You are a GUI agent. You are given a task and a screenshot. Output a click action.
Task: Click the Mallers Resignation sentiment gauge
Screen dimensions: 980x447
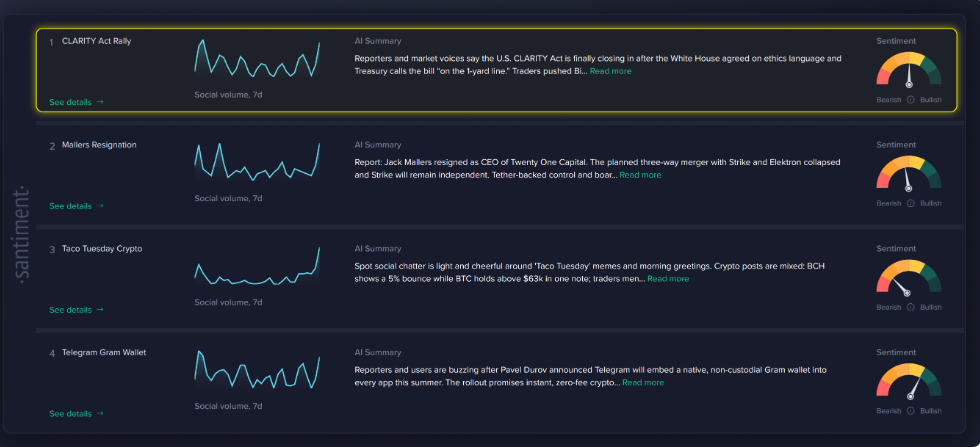(x=909, y=172)
